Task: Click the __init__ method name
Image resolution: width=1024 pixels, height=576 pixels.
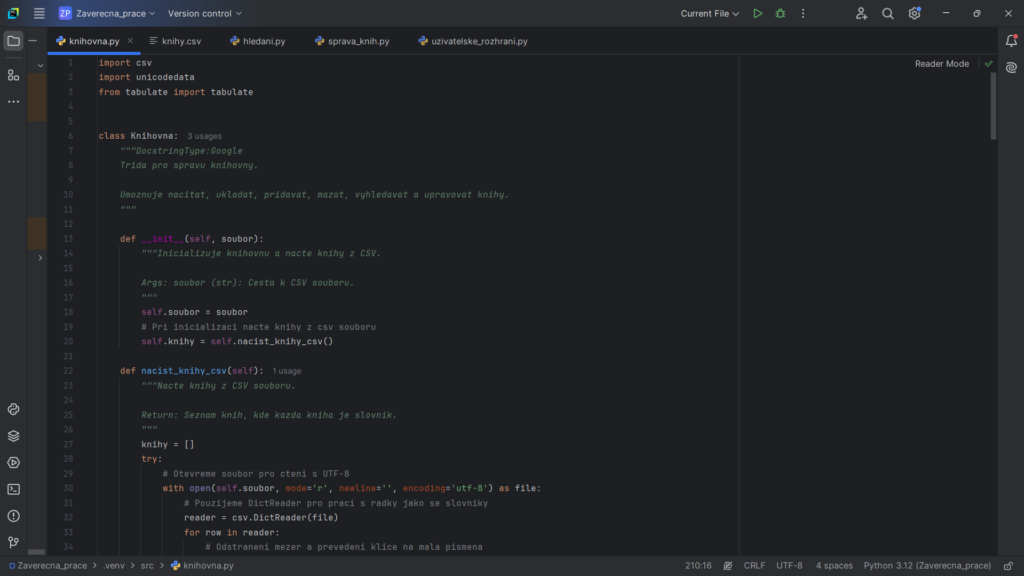Action: pyautogui.click(x=163, y=239)
